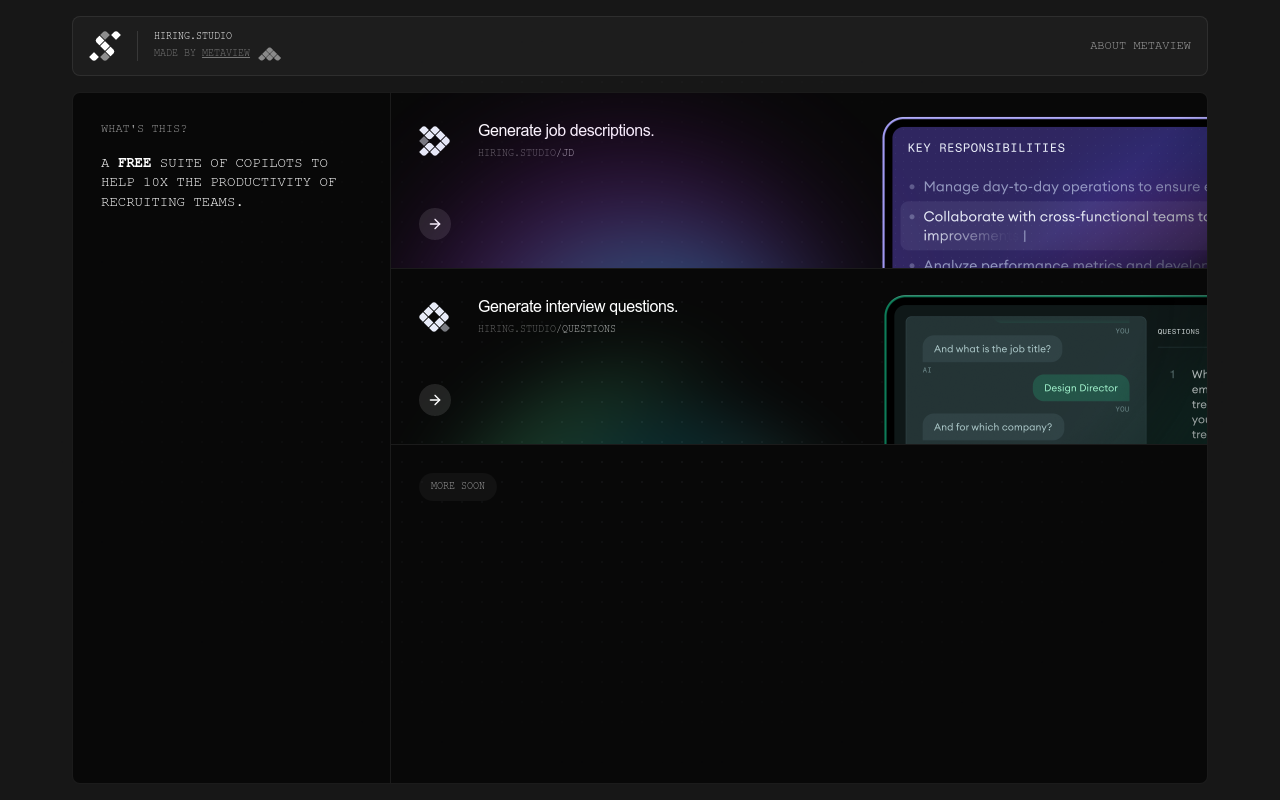The image size is (1280, 800).
Task: Click the Hiring.Studio logo icon
Action: (x=105, y=46)
